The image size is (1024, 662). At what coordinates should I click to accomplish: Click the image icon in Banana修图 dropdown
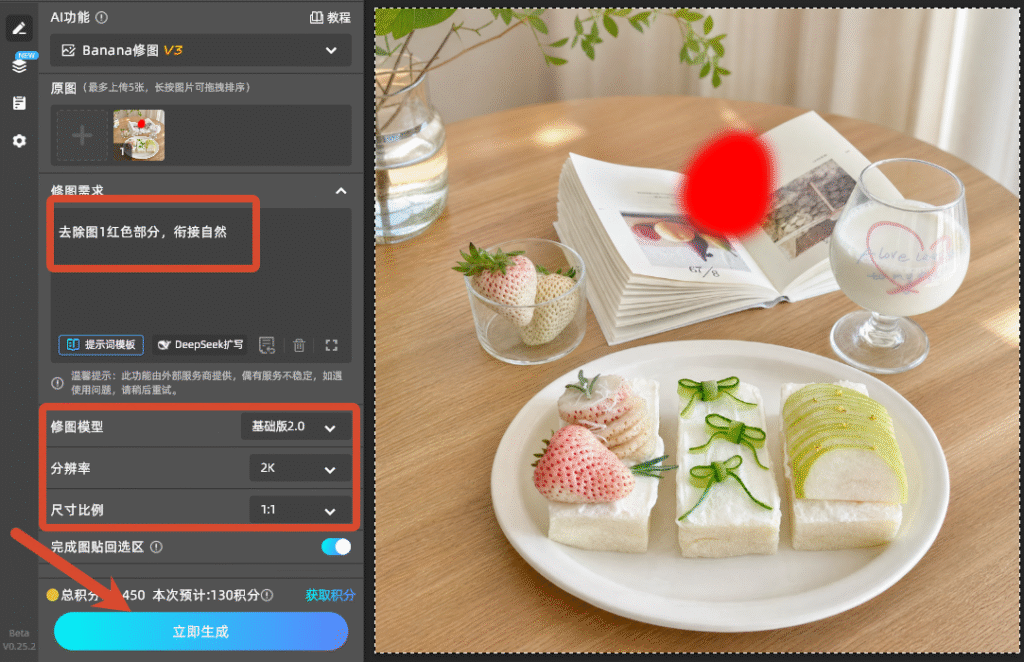click(68, 50)
